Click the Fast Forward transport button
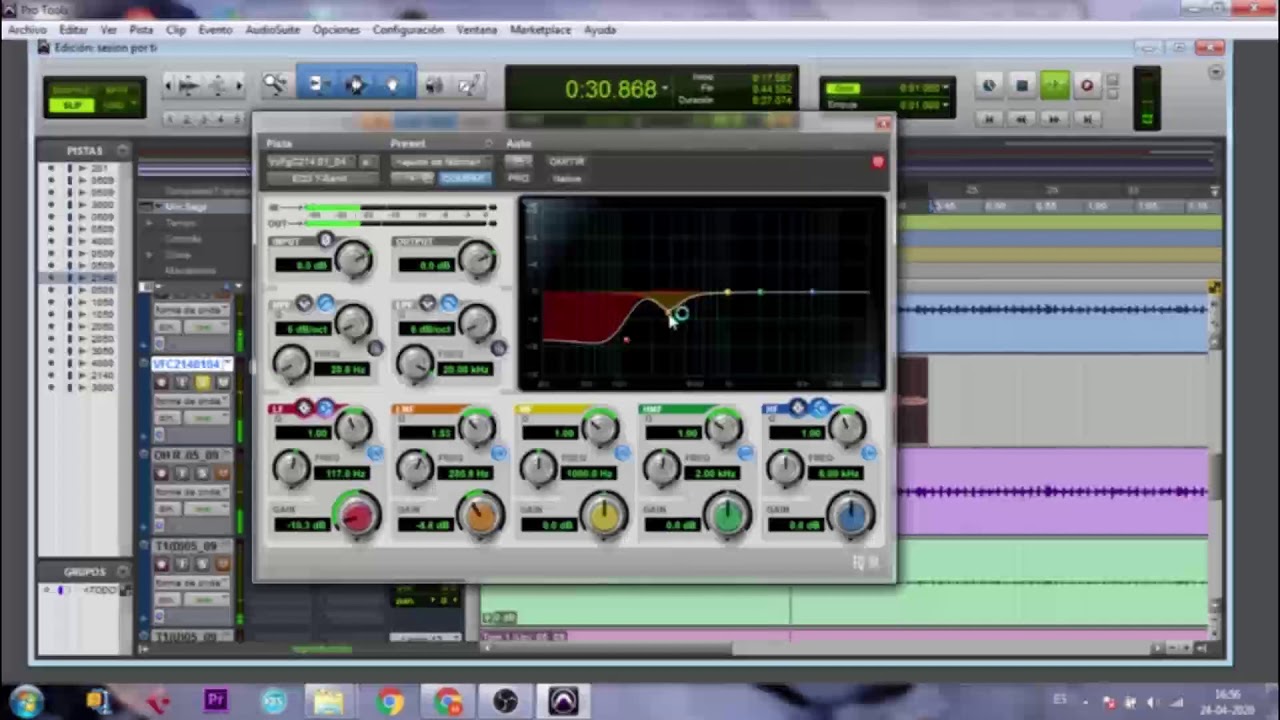This screenshot has height=720, width=1280. [x=1053, y=118]
